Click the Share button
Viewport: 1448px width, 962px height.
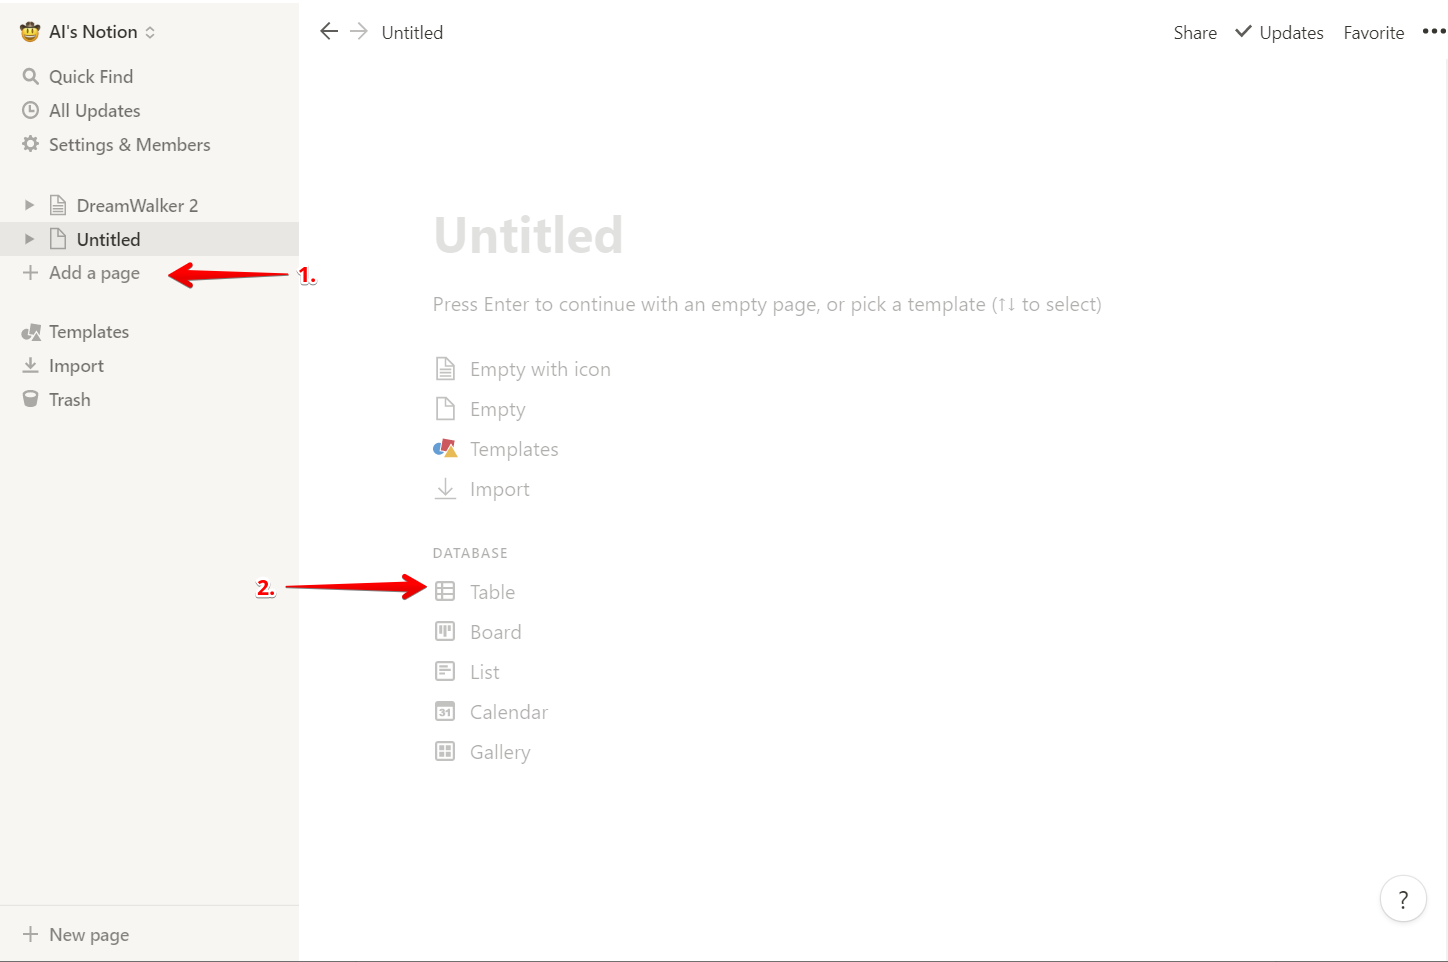pos(1195,32)
